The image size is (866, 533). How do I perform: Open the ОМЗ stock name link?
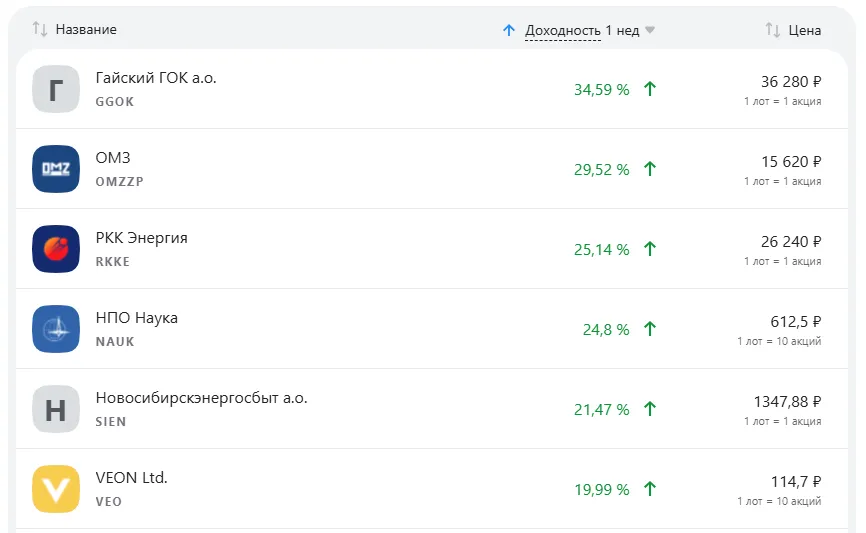click(x=113, y=158)
